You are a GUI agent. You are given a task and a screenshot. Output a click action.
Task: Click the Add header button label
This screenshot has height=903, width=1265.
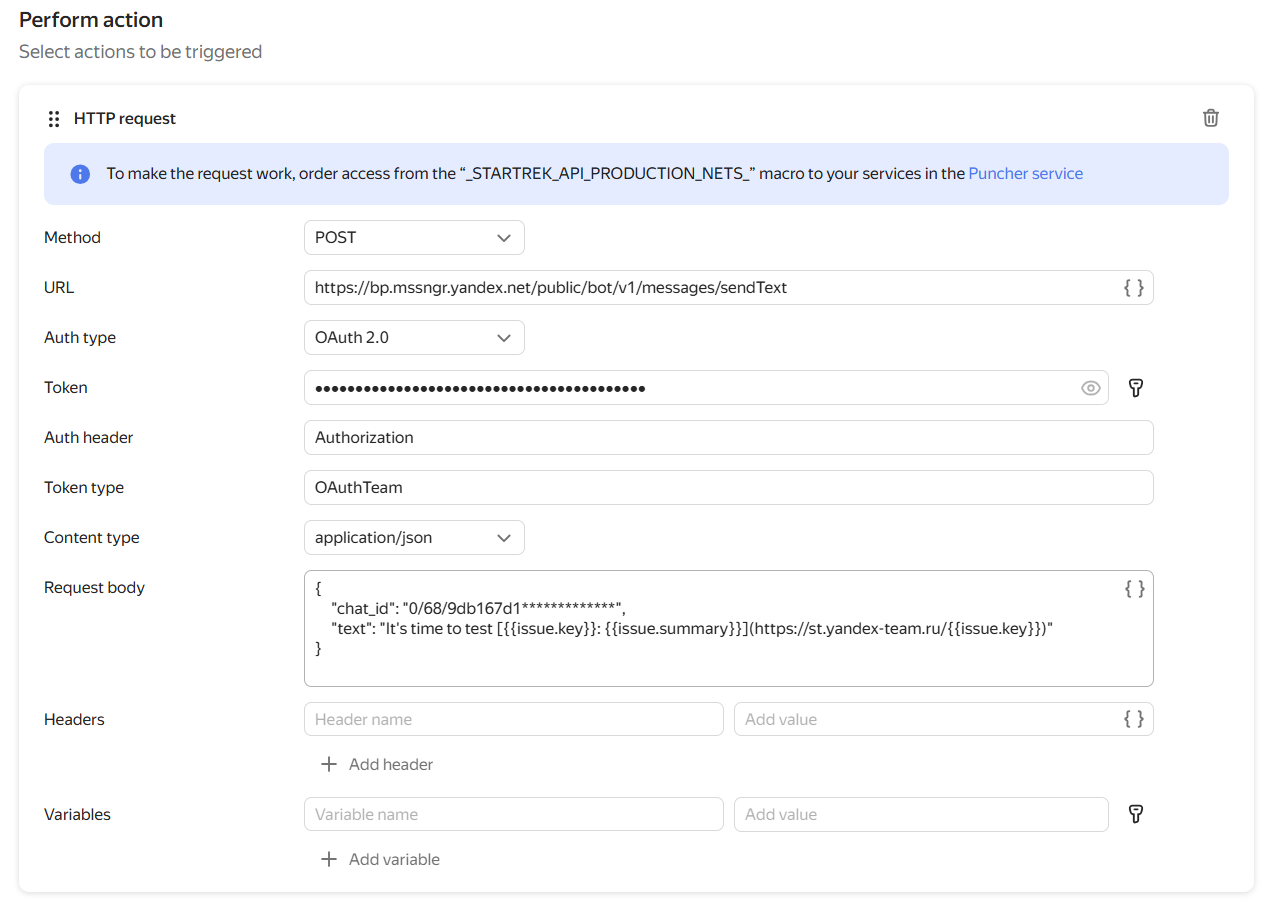[x=391, y=764]
